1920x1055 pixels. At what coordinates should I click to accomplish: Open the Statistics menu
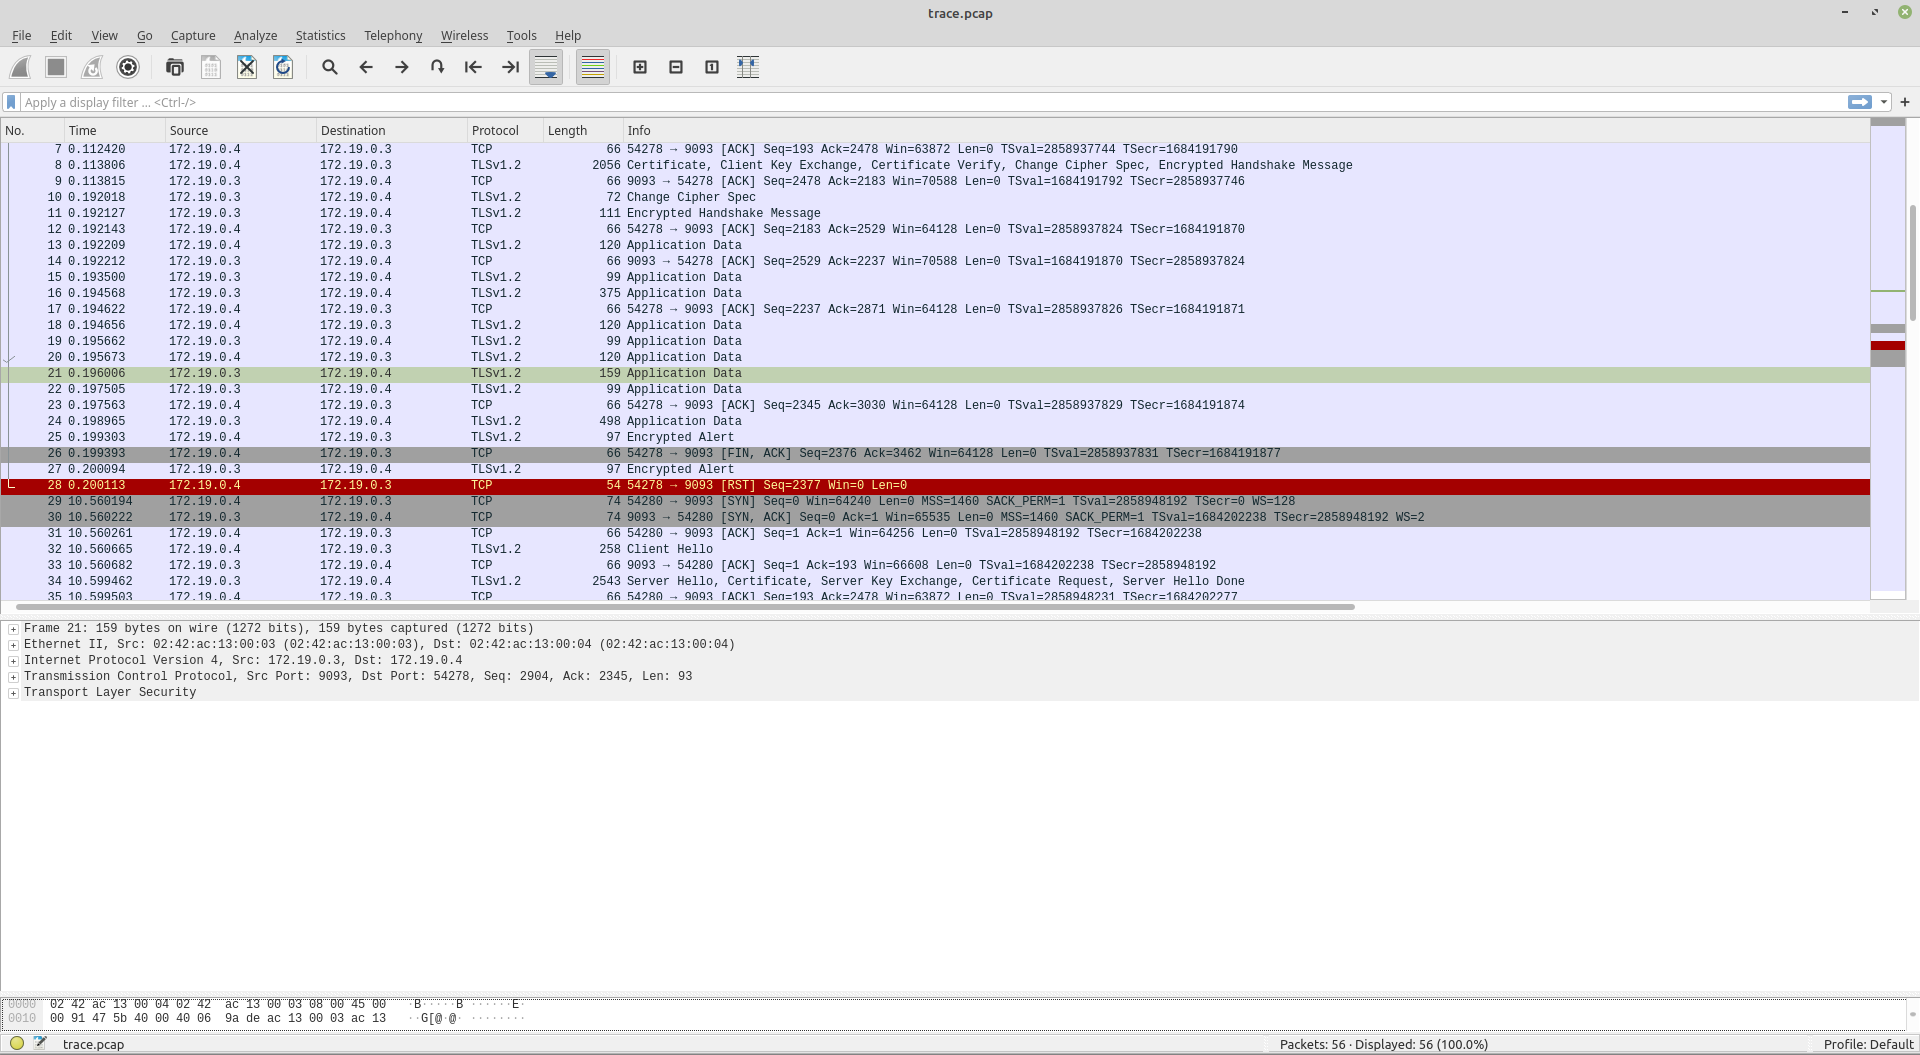320,35
